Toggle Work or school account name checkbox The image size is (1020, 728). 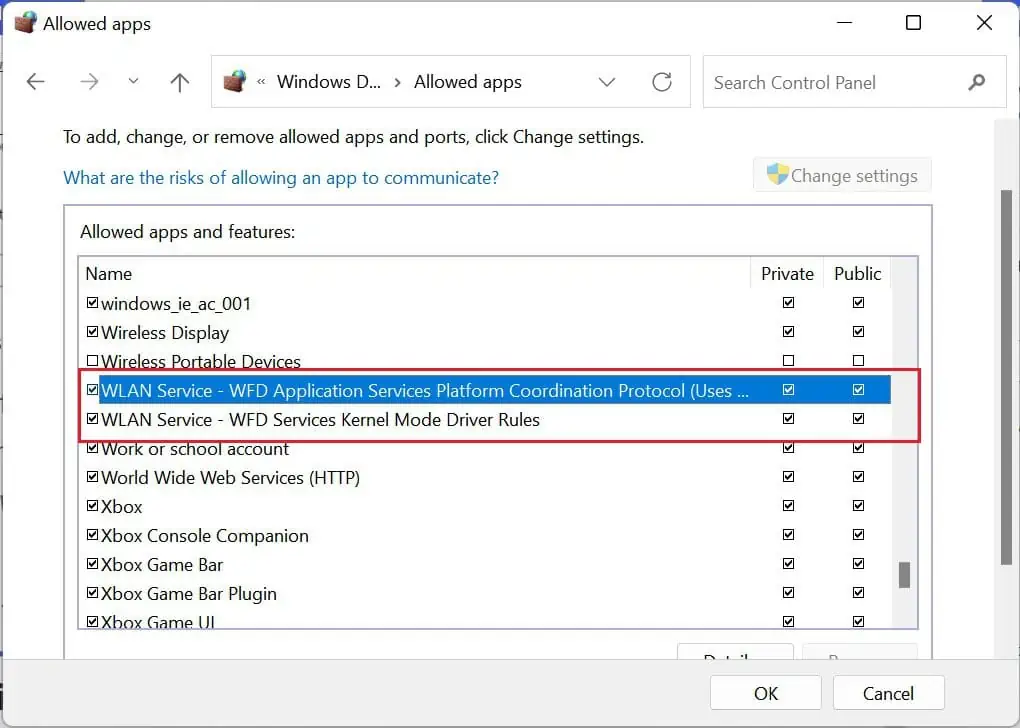pos(92,448)
